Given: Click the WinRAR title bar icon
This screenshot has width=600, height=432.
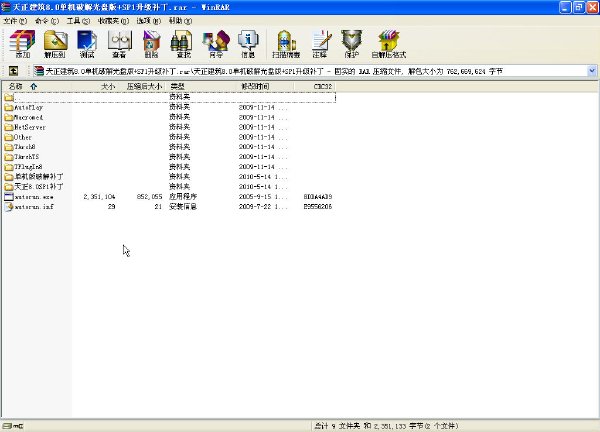Looking at the screenshot, I should (x=6, y=7).
